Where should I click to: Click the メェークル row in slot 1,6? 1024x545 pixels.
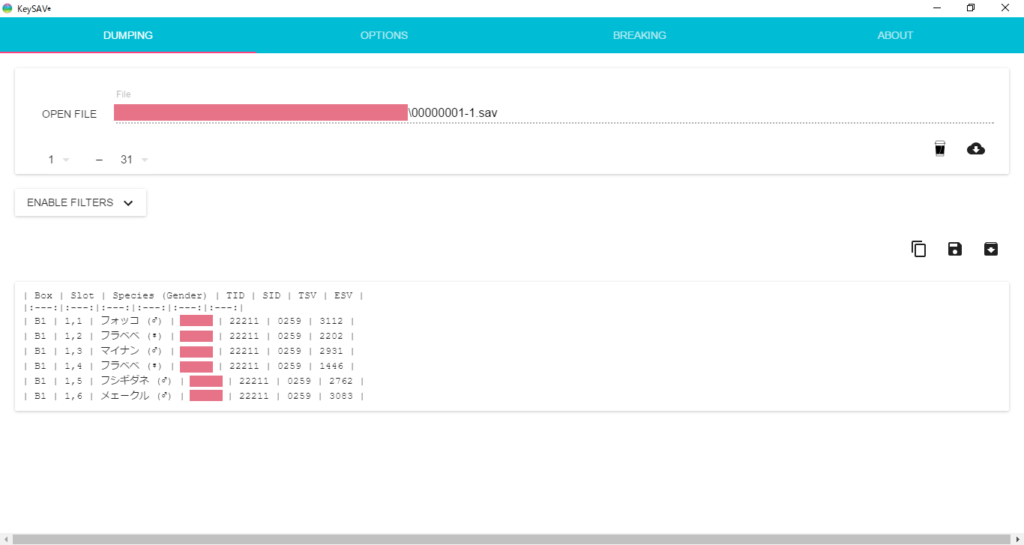pos(126,396)
